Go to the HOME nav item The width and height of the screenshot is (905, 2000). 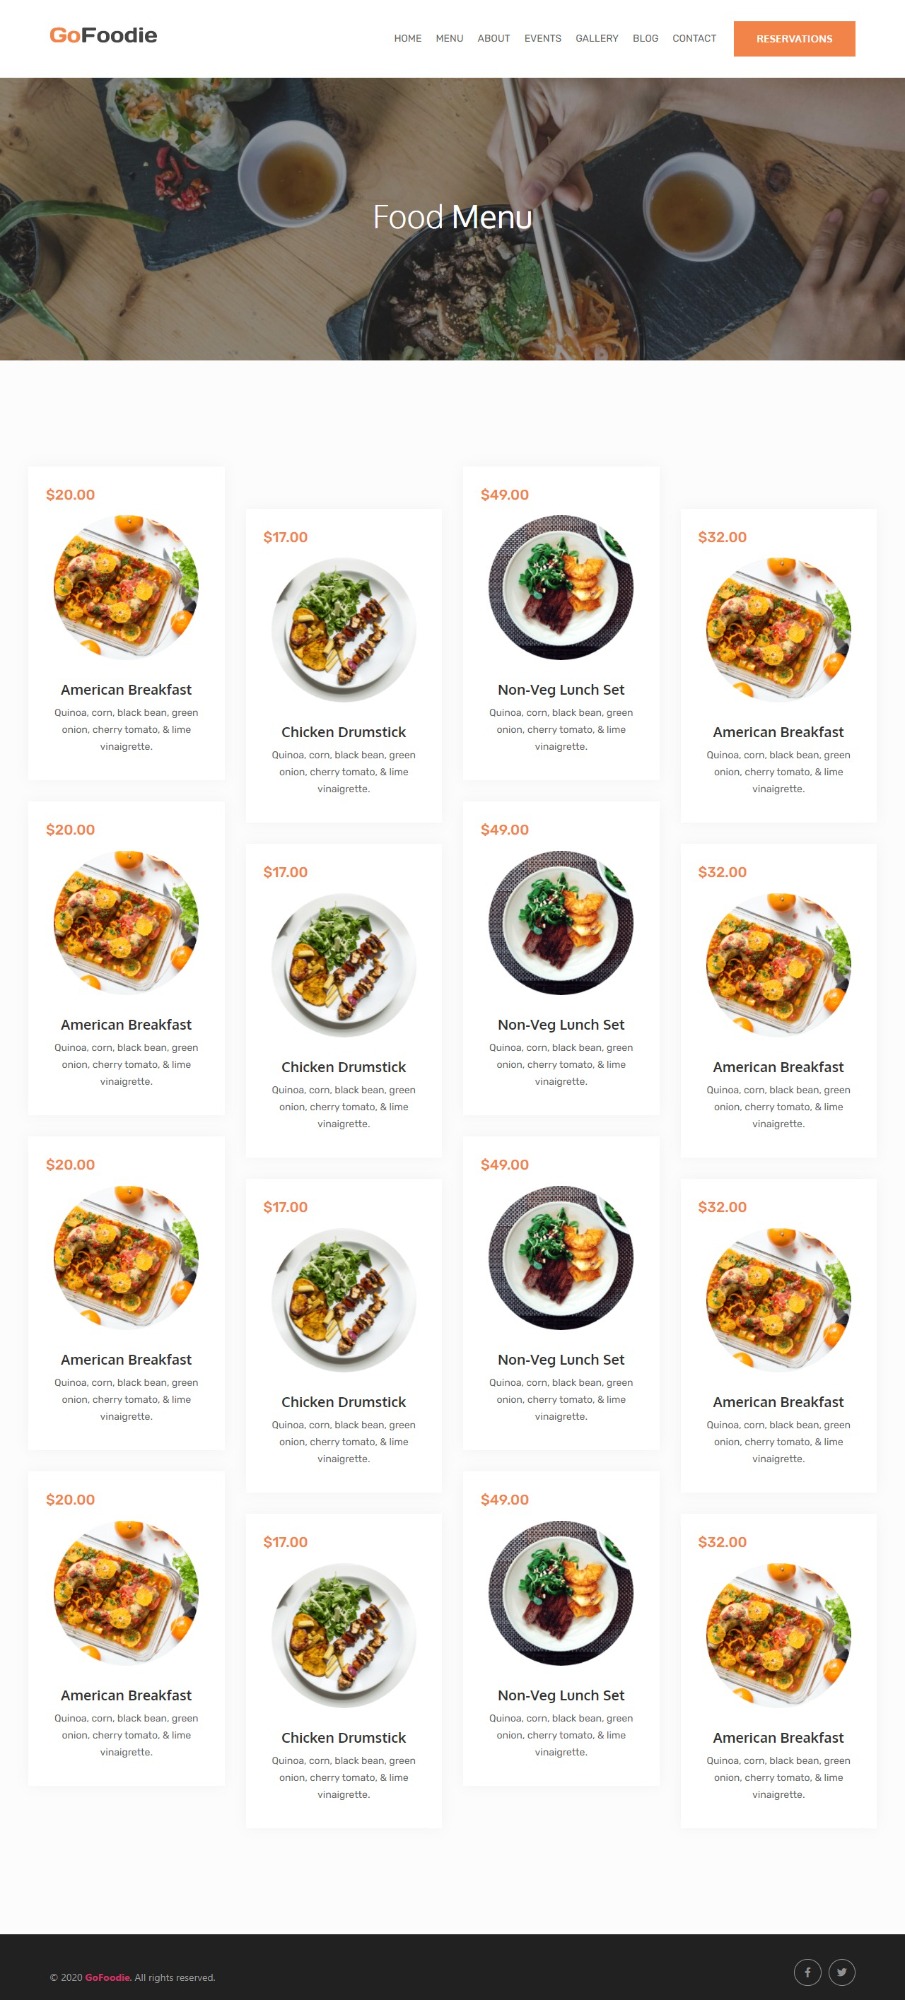coord(408,39)
